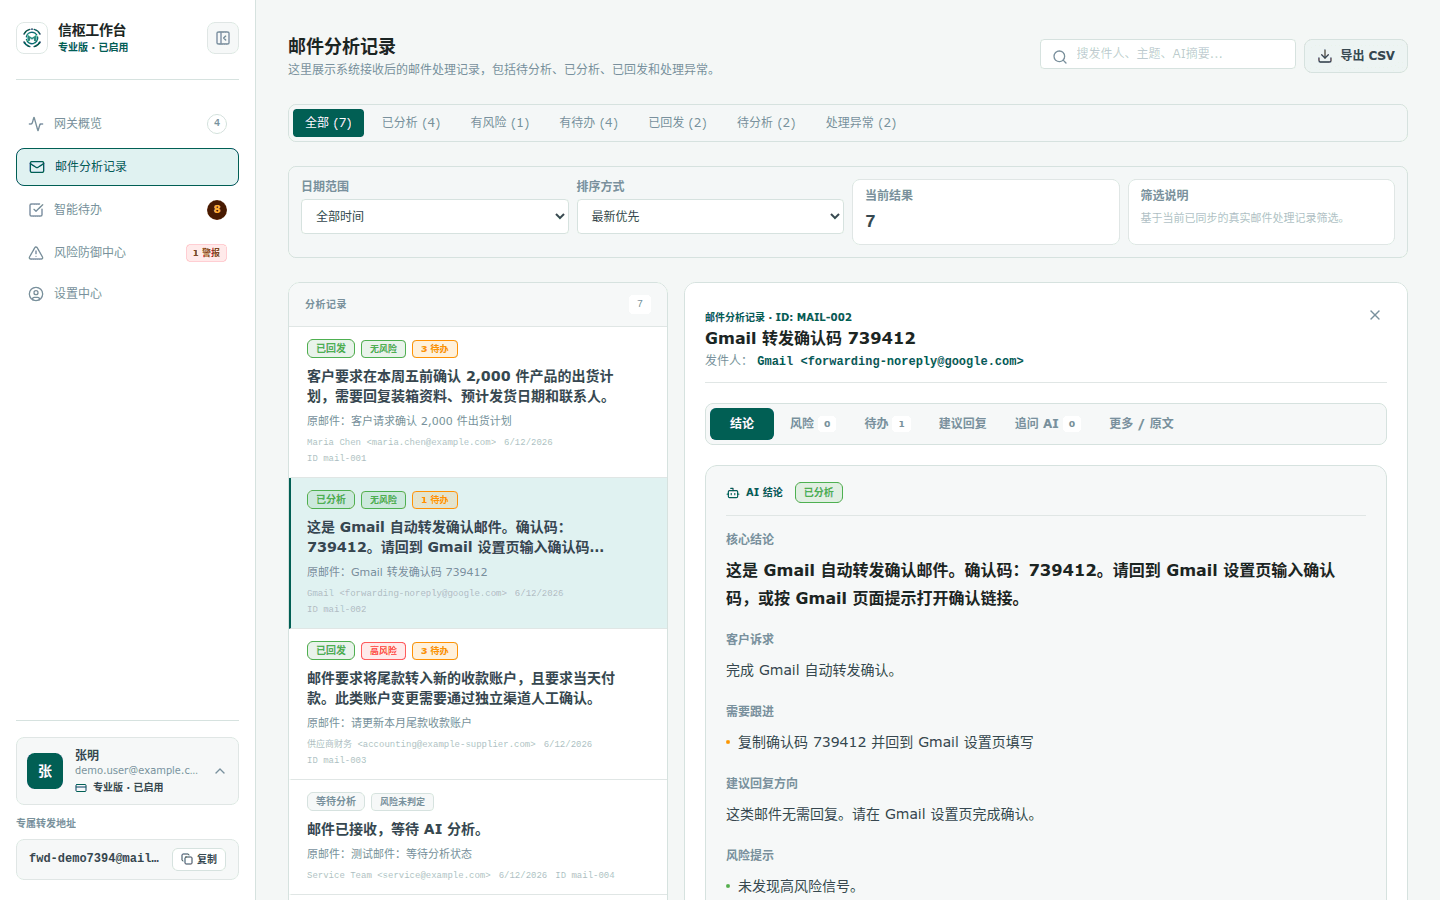Image resolution: width=1440 pixels, height=900 pixels.
Task: Switch to the 风险 detail tab
Action: pos(812,424)
